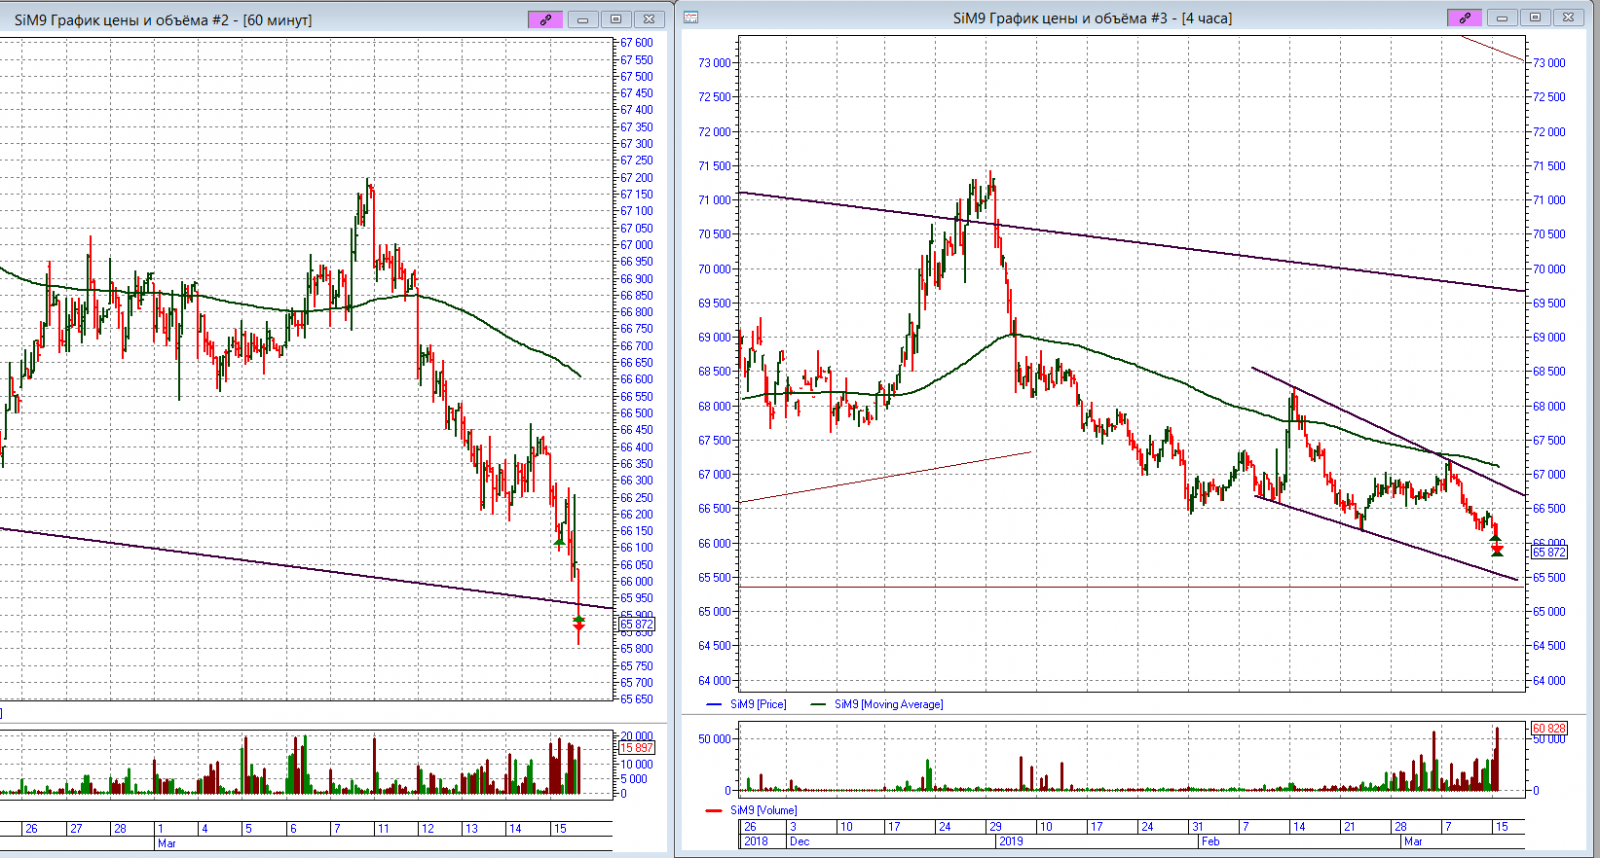
Task: Maximize the 4-hour SiM9 chart window
Action: [1535, 18]
